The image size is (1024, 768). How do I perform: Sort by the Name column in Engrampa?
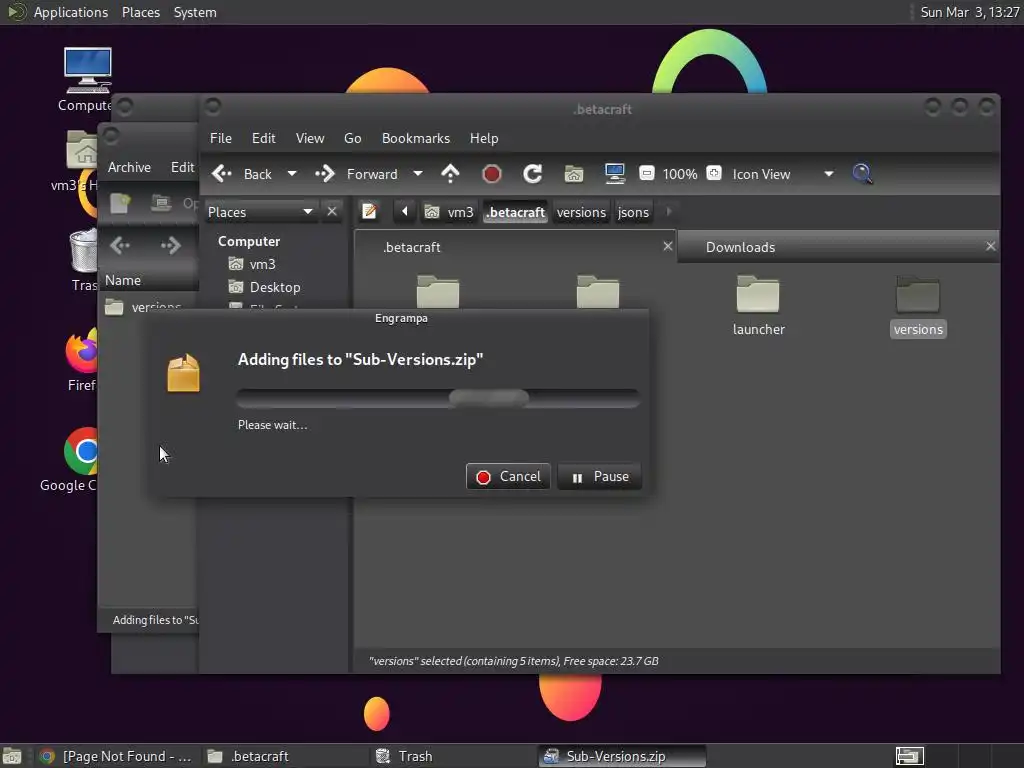click(x=150, y=280)
